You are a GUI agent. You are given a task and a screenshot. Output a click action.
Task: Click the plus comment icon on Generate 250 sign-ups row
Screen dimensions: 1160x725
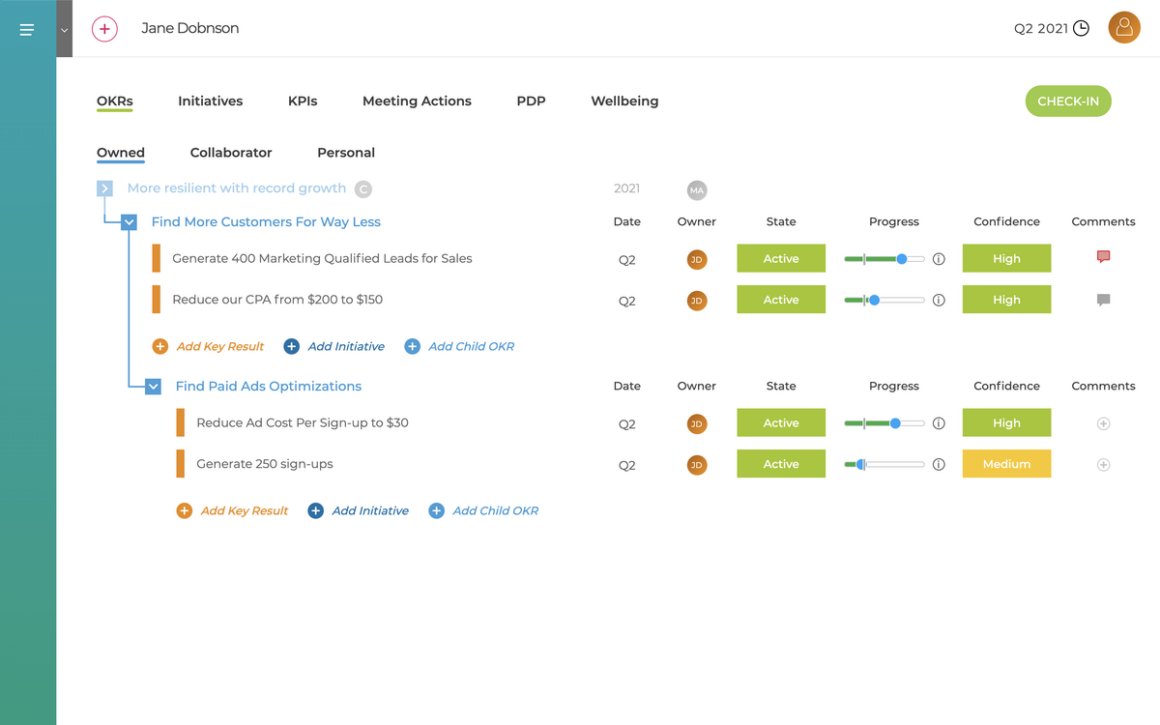(1103, 464)
